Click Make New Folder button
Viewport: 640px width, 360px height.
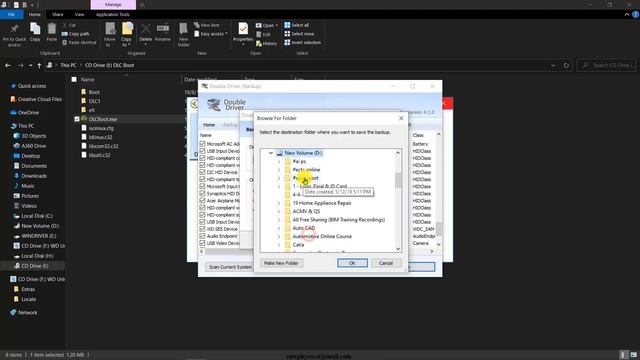point(281,263)
